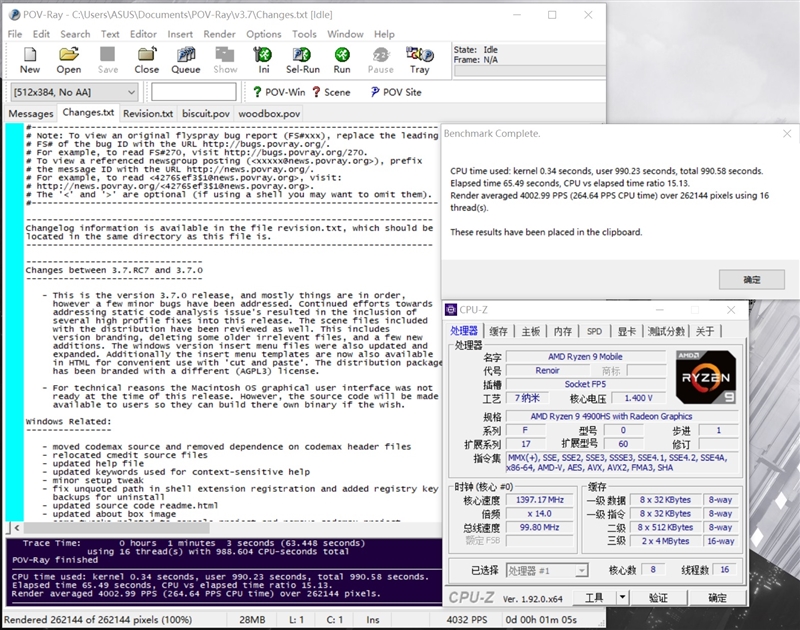Switch to the biscuit.pov tab
The image size is (800, 630).
(205, 114)
